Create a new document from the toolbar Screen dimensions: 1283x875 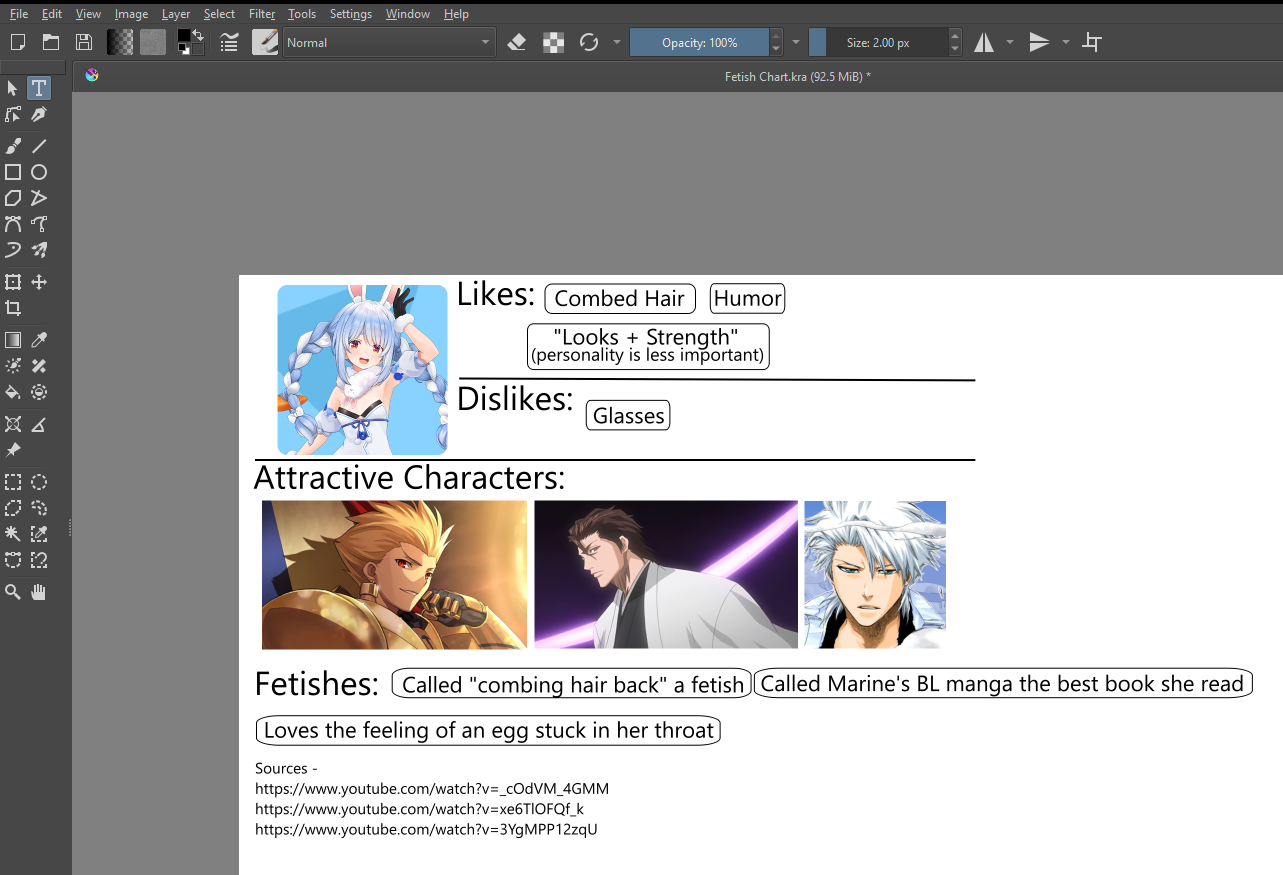(18, 42)
